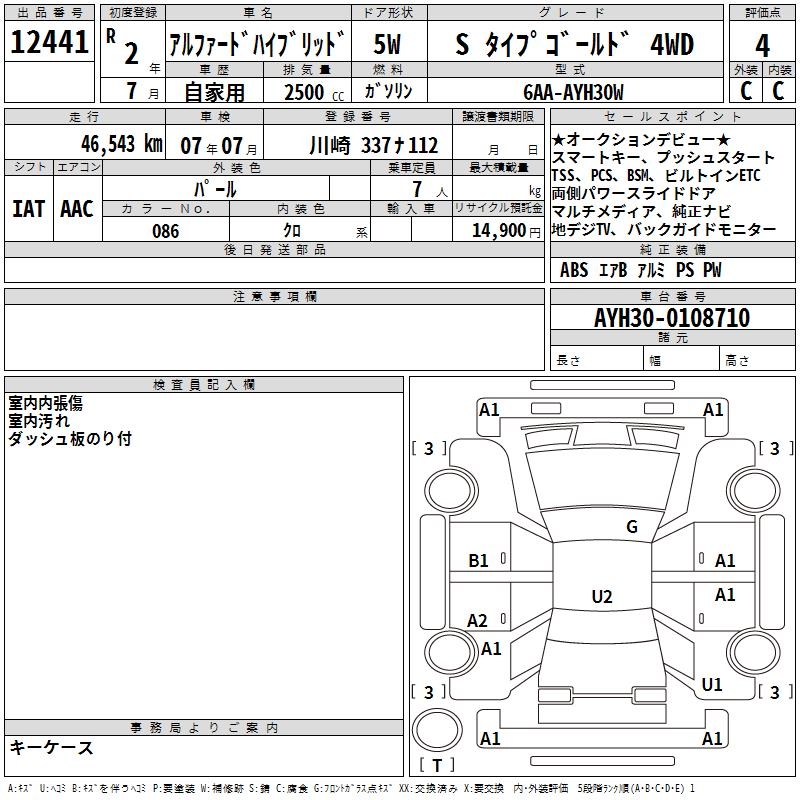Click exterior color パール

pyautogui.click(x=215, y=189)
